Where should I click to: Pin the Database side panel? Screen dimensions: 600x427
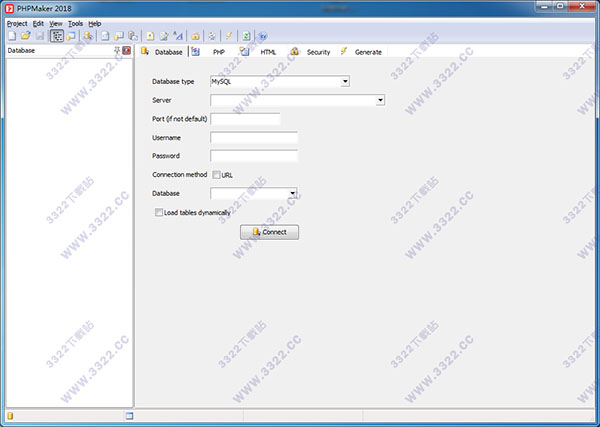tap(117, 50)
